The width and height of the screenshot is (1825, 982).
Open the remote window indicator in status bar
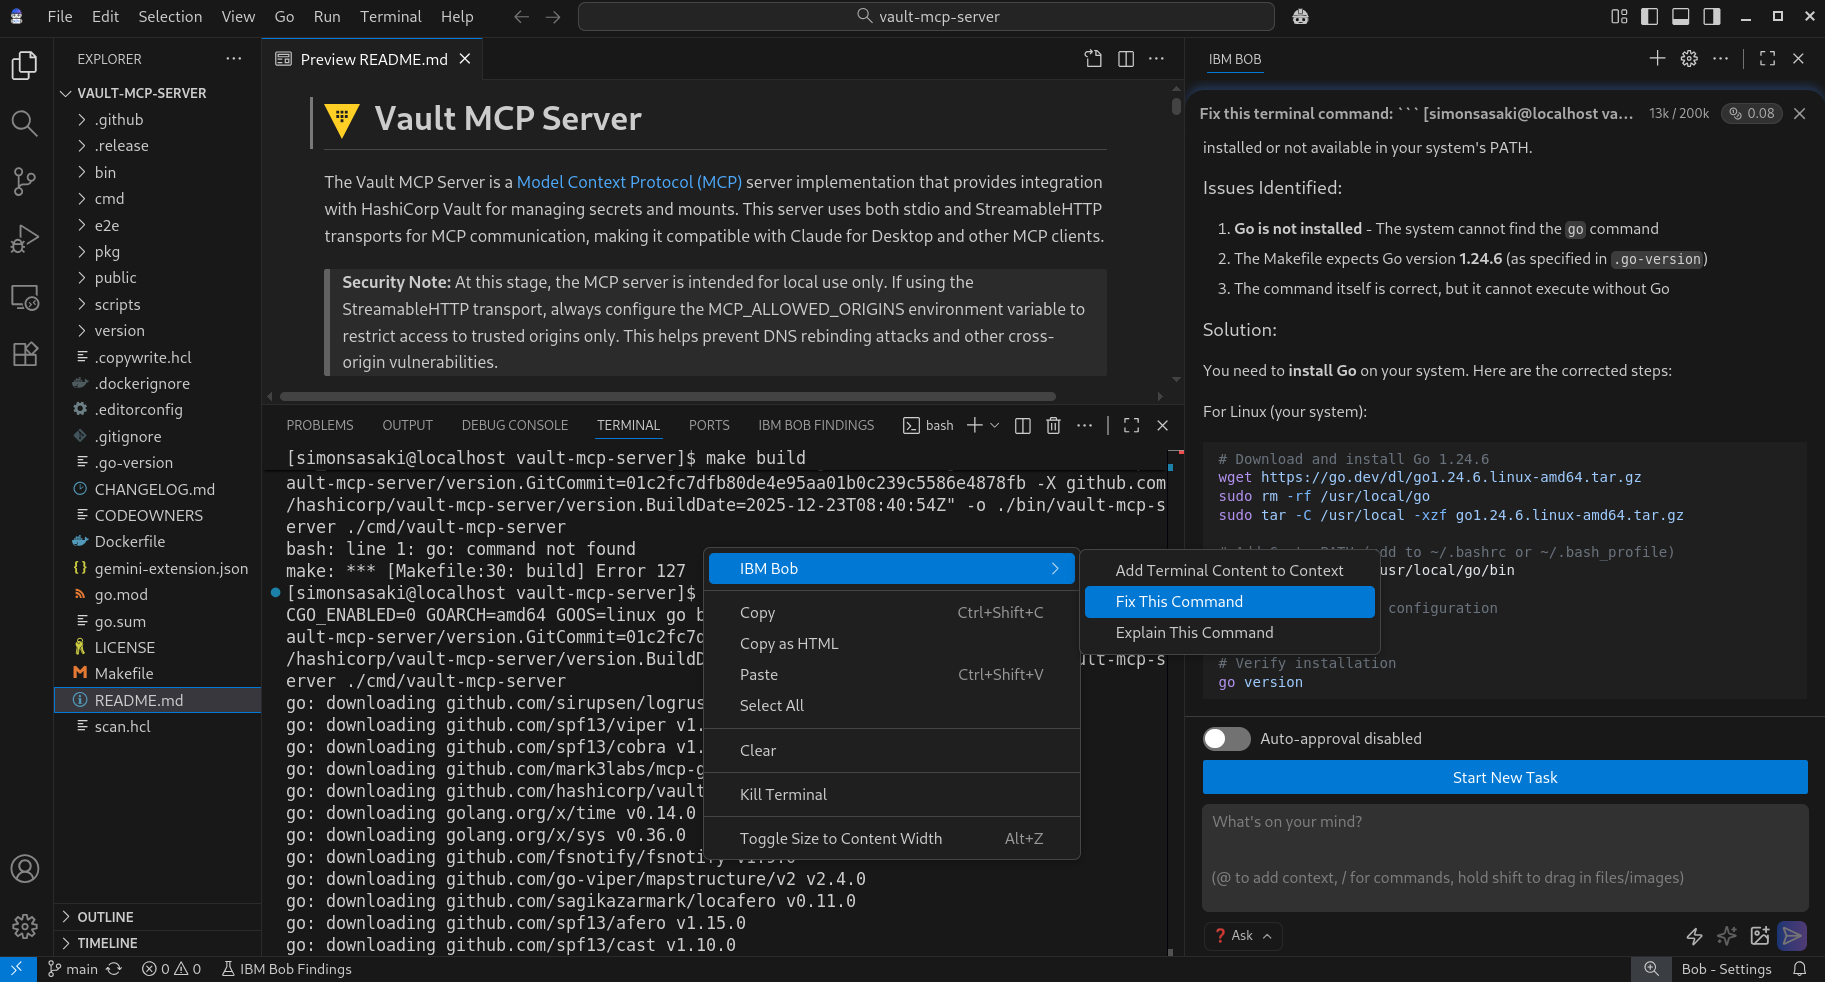[x=17, y=969]
